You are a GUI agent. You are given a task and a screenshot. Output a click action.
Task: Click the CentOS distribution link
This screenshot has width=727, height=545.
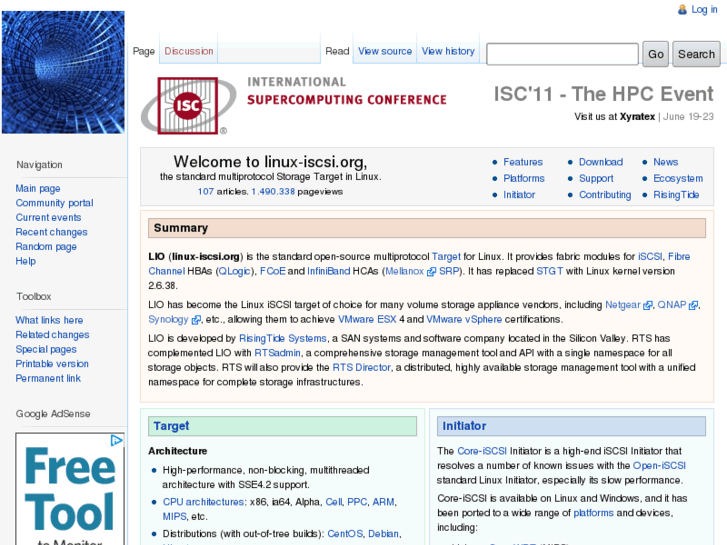(345, 534)
